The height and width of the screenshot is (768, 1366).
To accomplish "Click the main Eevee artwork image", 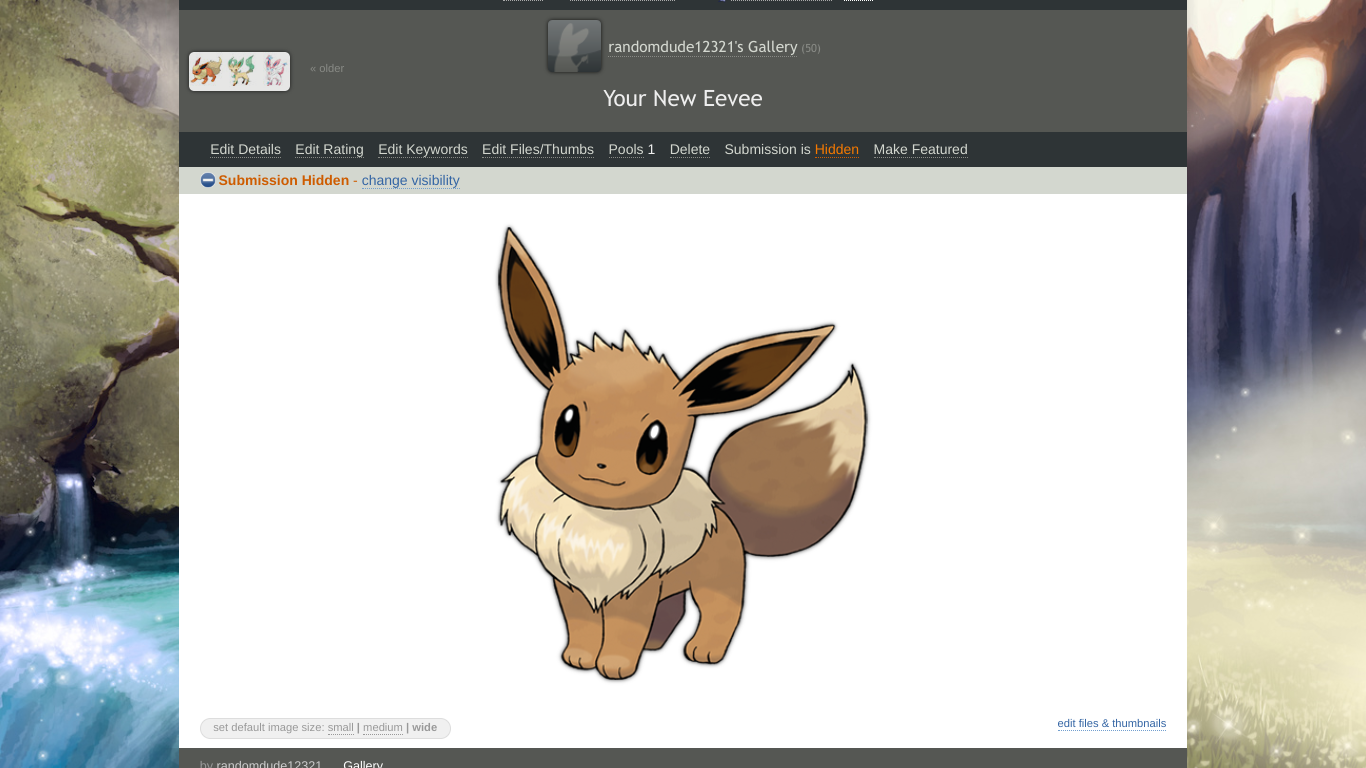I will point(682,453).
